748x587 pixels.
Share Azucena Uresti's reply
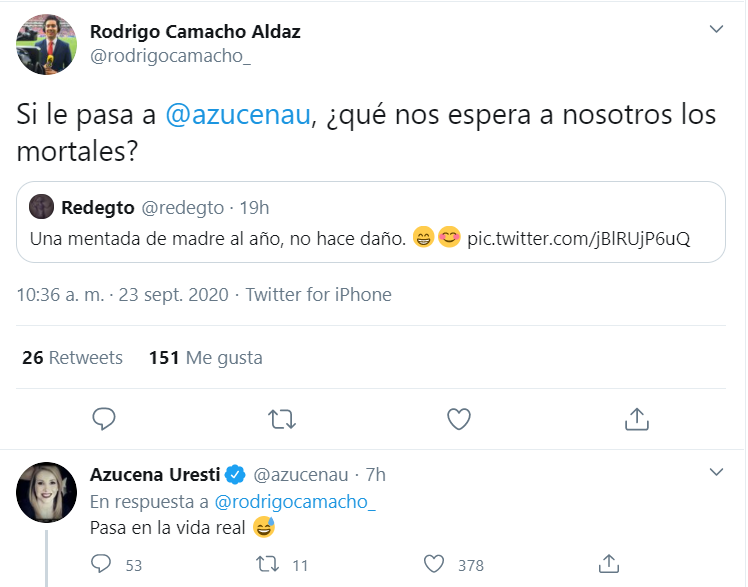[x=606, y=564]
